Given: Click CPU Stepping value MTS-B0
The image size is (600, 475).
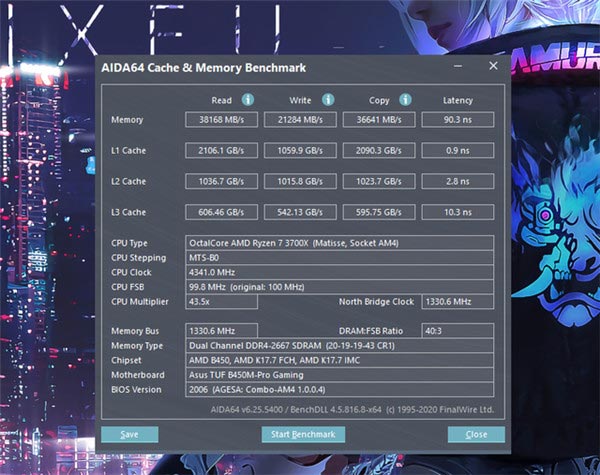Looking at the screenshot, I should pyautogui.click(x=339, y=258).
